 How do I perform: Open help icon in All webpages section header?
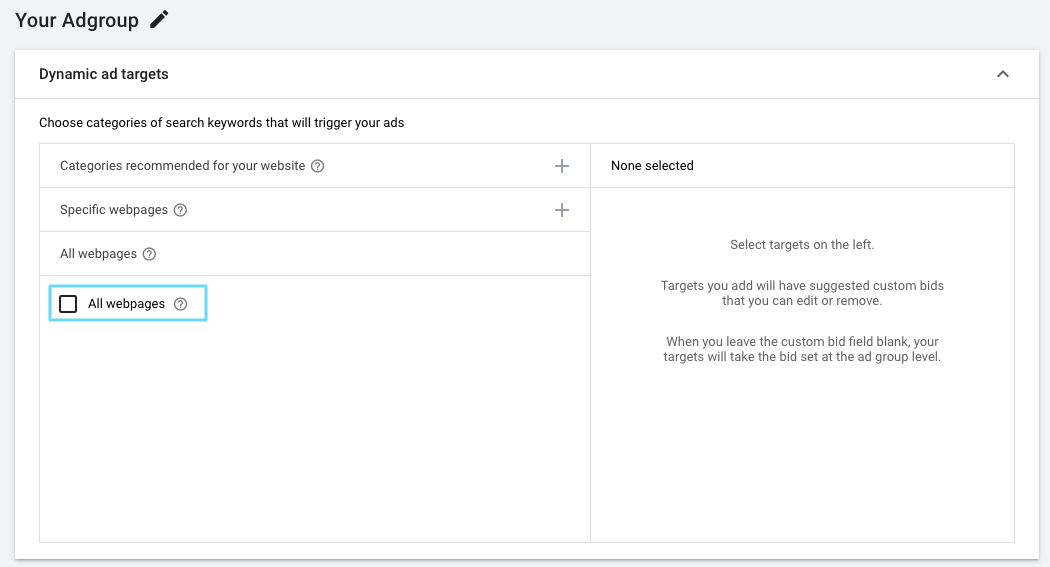point(149,254)
